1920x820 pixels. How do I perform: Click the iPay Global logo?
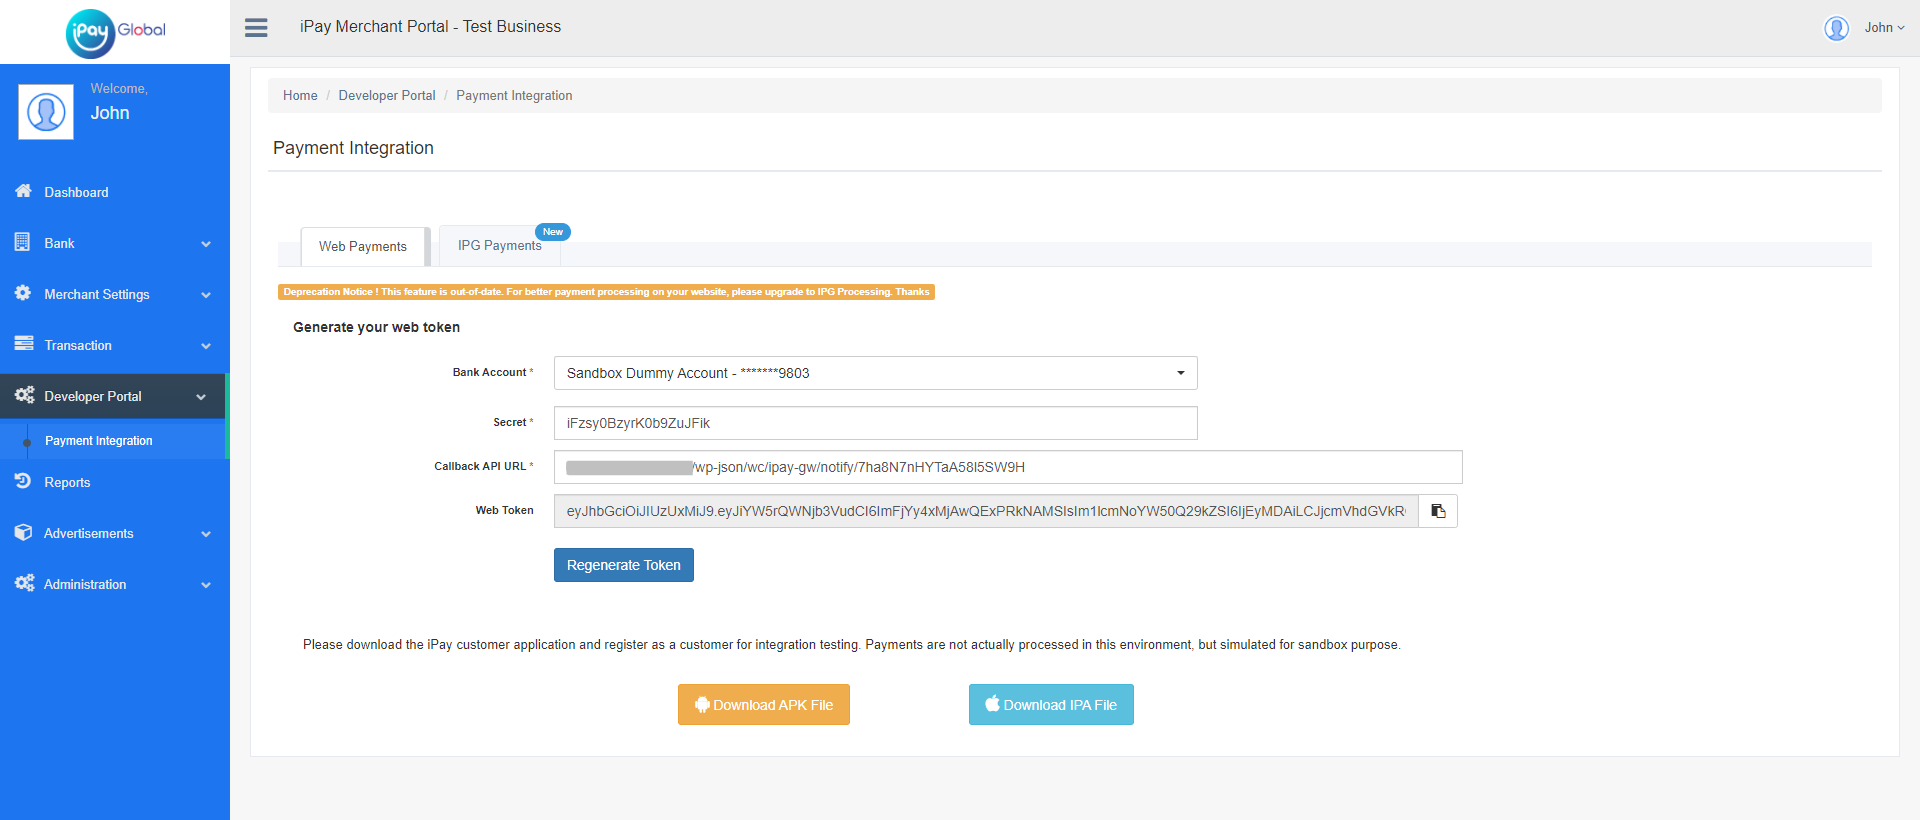tap(115, 33)
